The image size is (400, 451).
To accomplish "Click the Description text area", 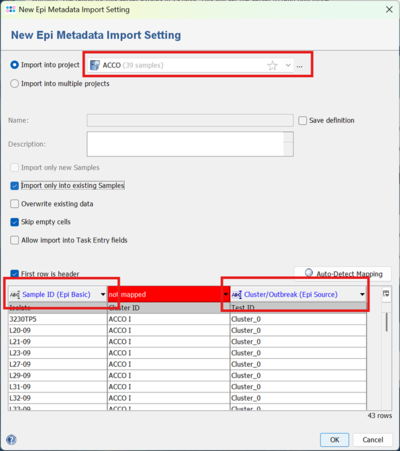I will 185,144.
